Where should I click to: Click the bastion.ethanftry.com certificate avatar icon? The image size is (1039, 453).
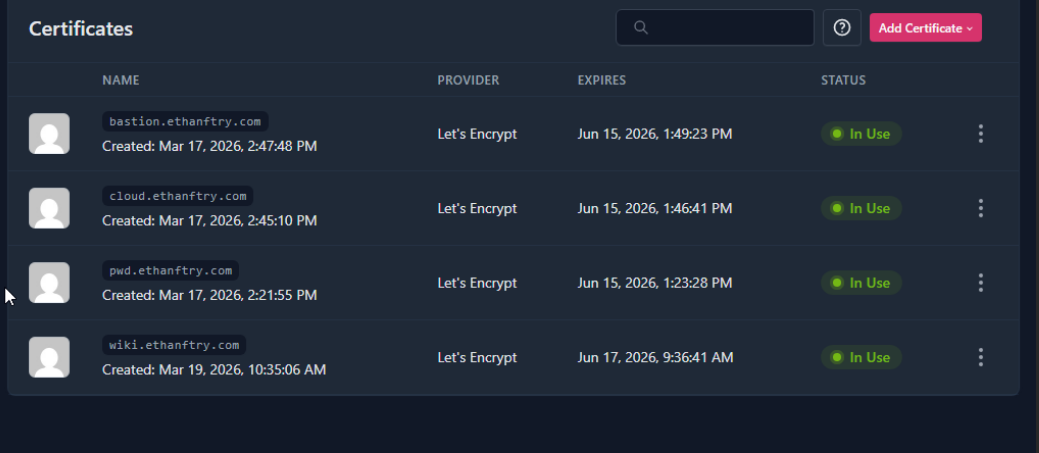coord(49,134)
